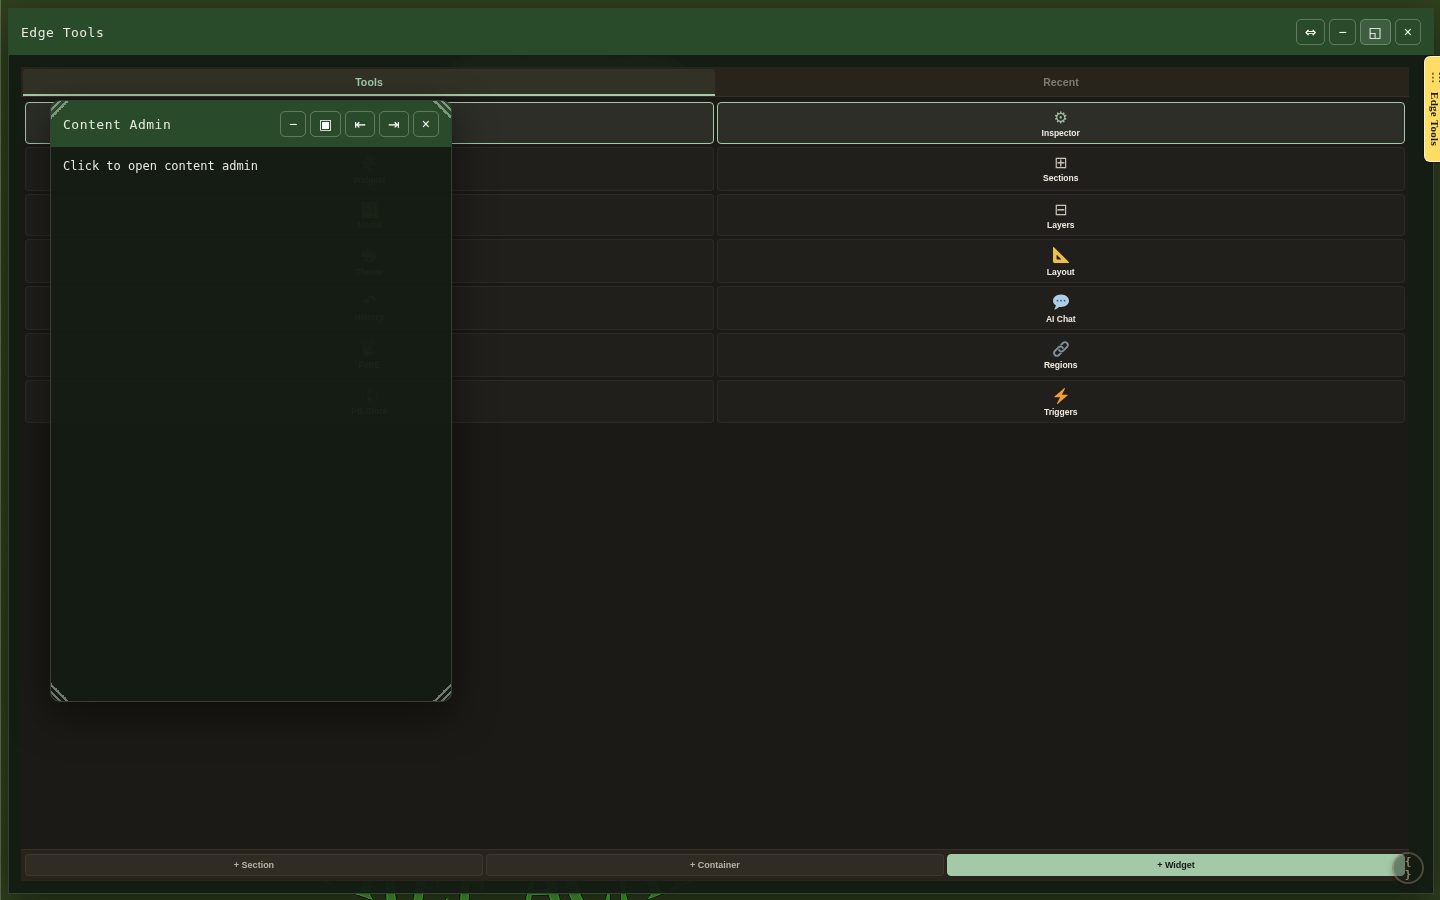The height and width of the screenshot is (900, 1440).
Task: Dock Content Admin panel to the right
Action: pyautogui.click(x=394, y=124)
